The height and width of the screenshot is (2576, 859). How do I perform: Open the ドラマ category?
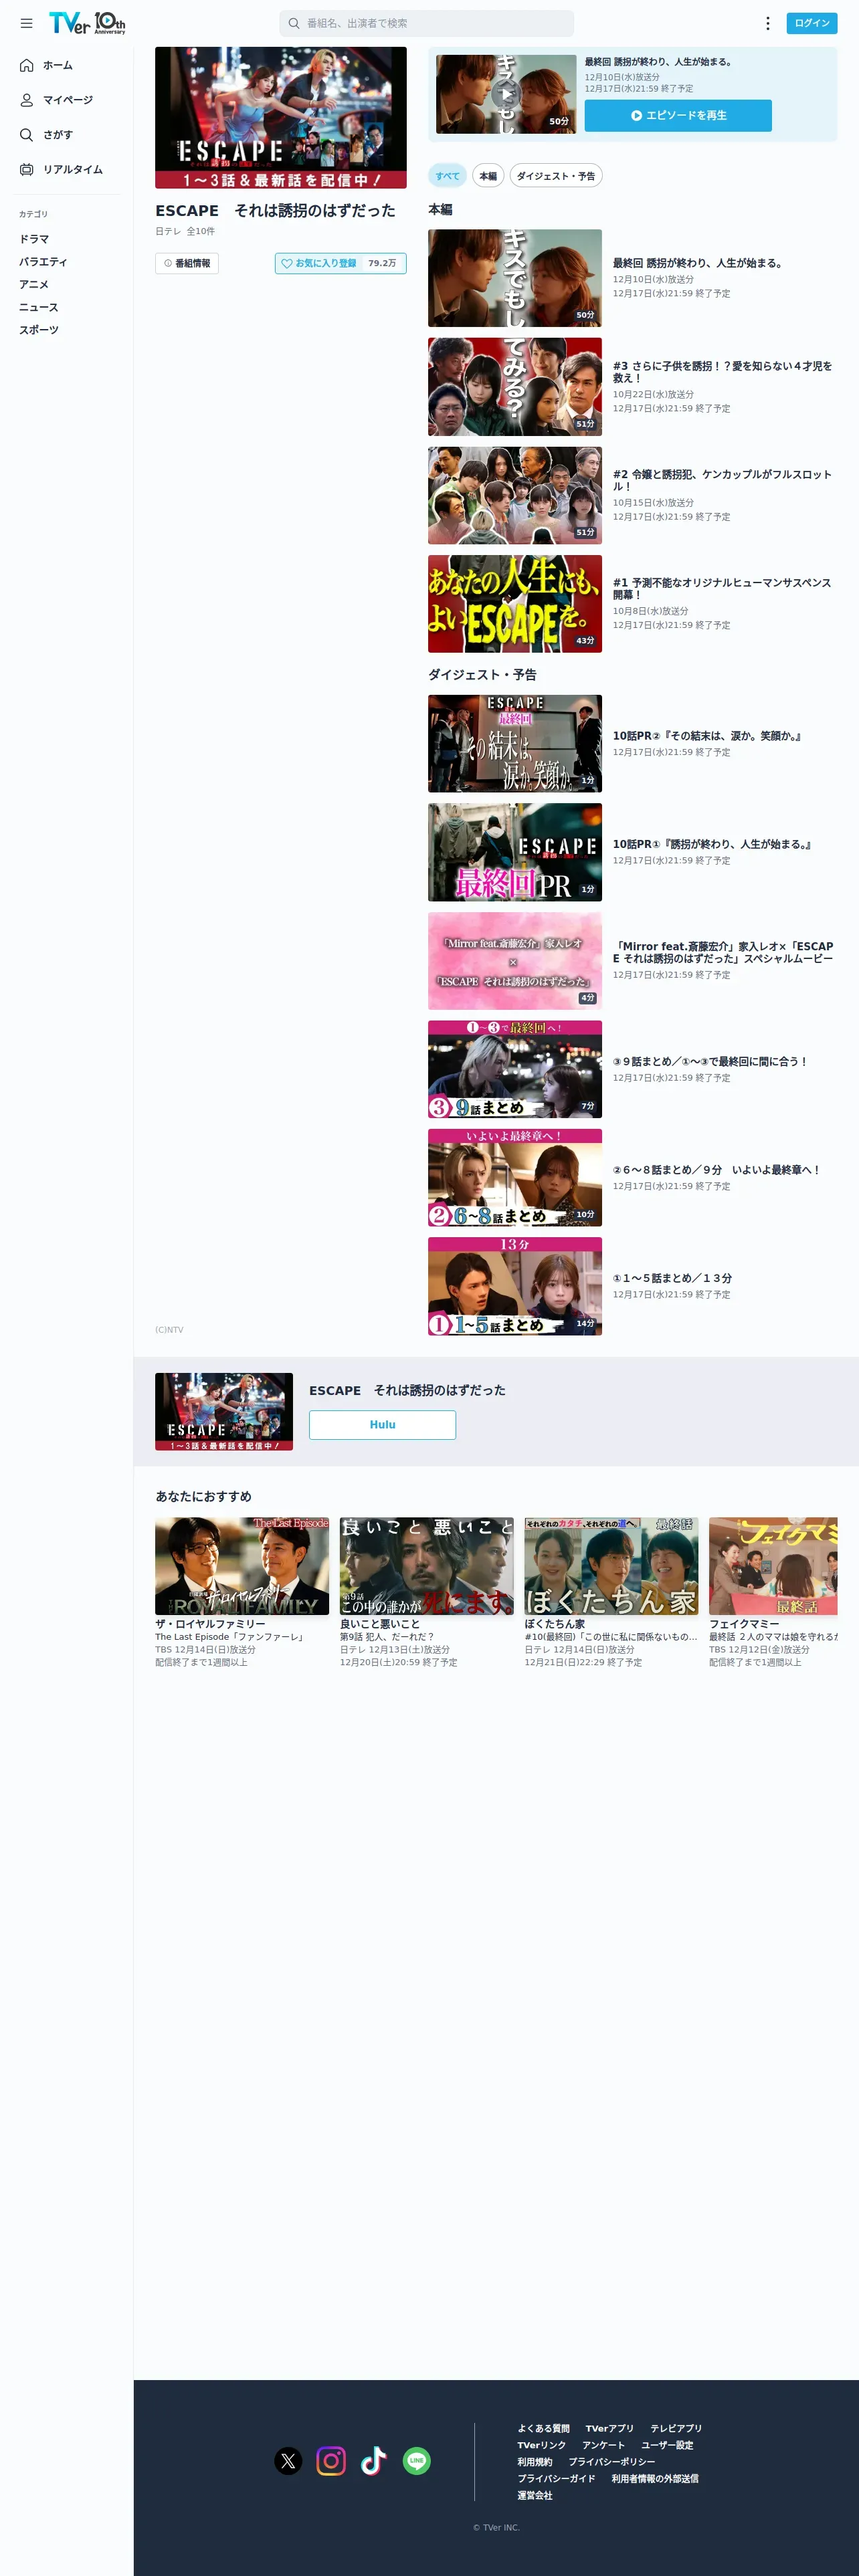pos(34,239)
